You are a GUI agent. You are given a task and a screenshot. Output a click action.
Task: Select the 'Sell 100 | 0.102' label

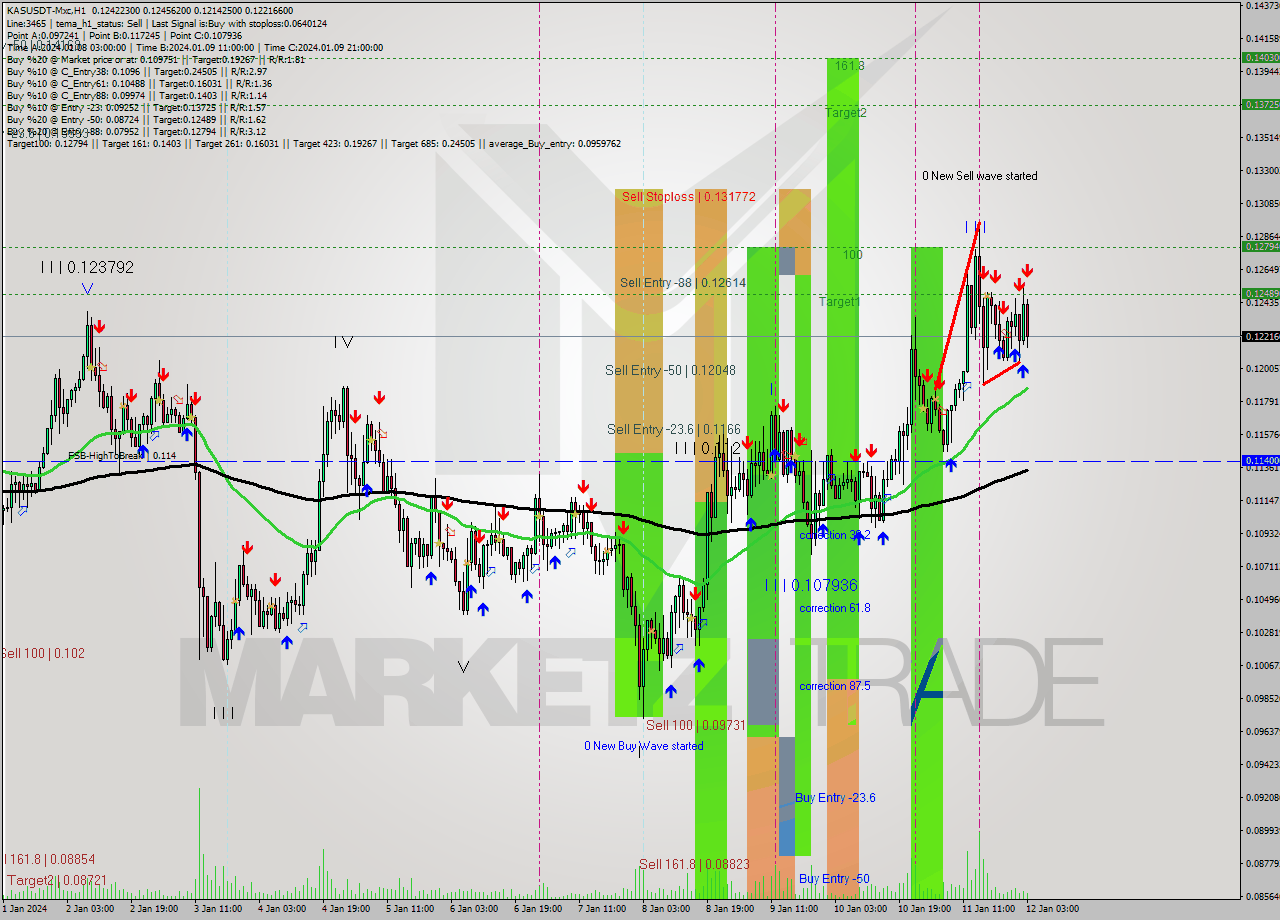(42, 653)
